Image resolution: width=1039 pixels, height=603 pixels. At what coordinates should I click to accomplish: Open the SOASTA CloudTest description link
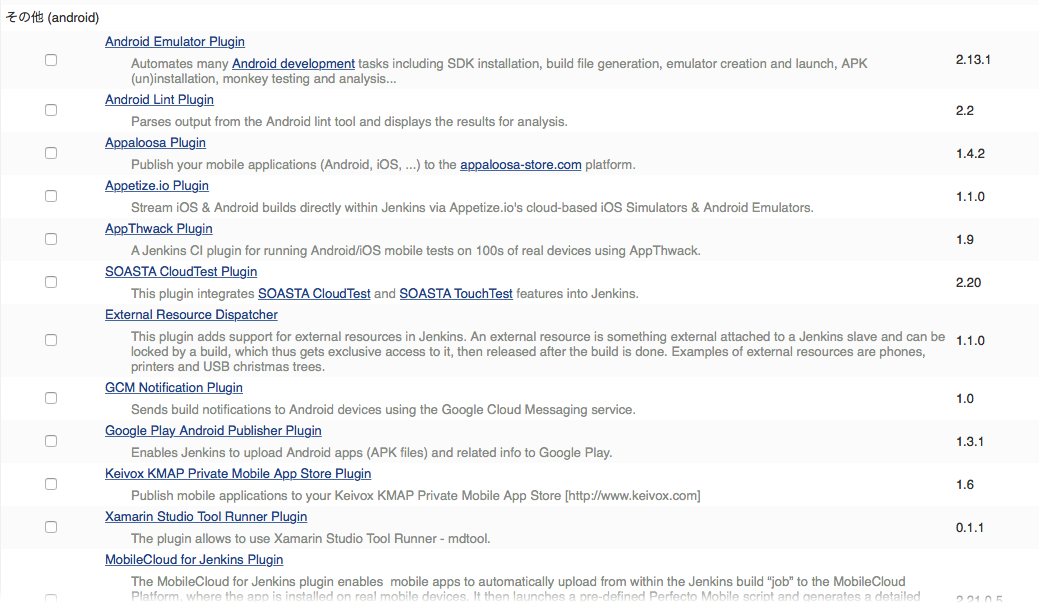(x=314, y=294)
